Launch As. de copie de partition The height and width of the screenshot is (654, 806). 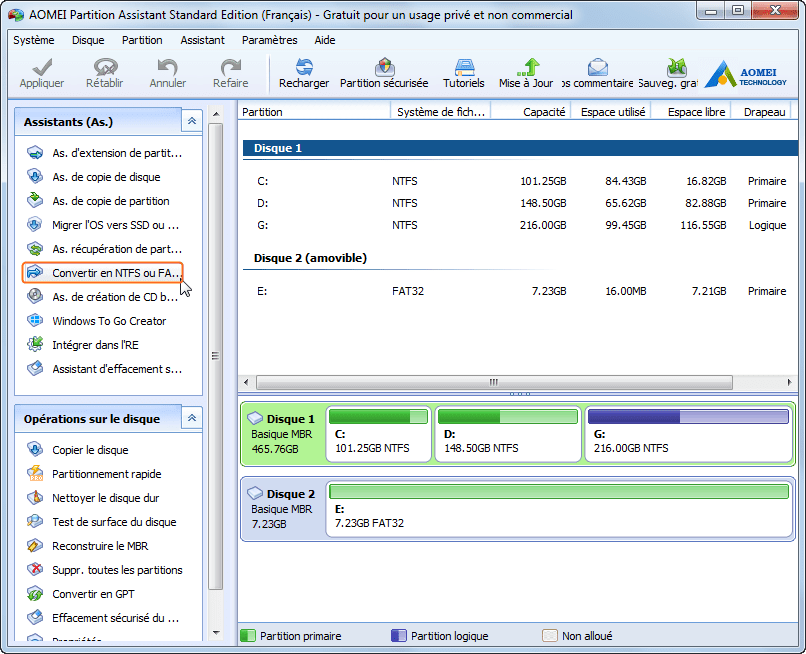(99, 201)
